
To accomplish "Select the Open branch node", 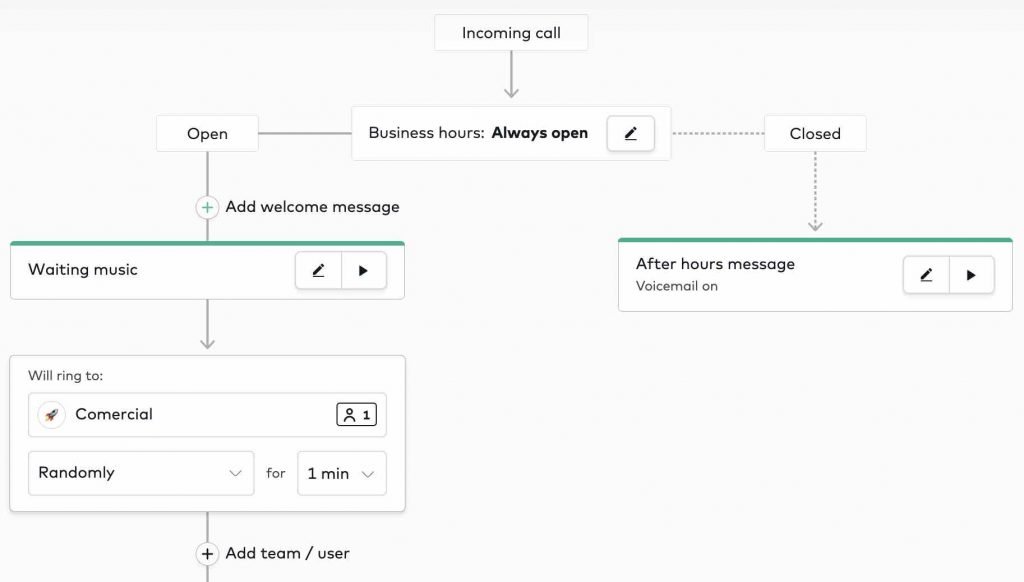I will (207, 132).
